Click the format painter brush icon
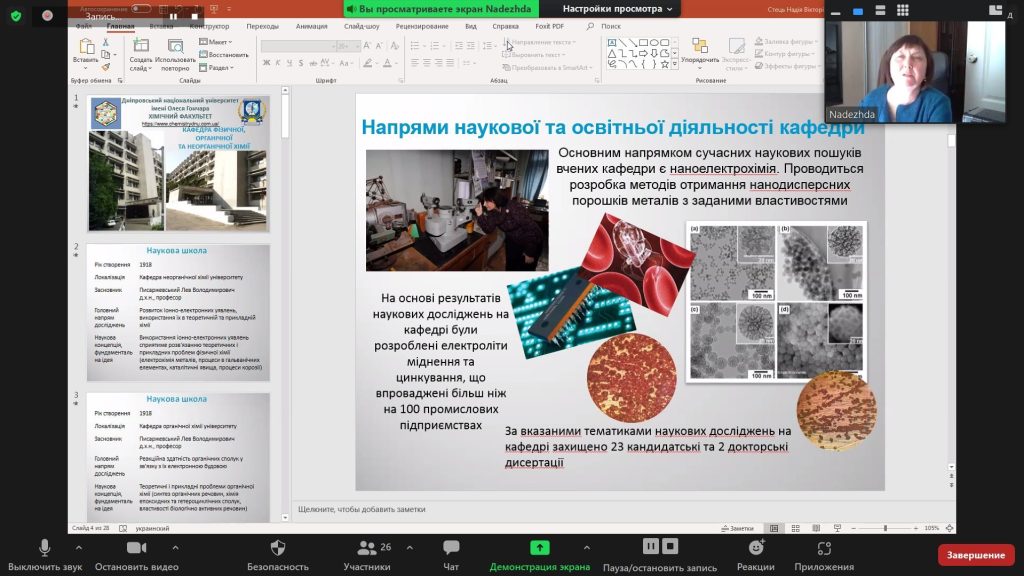The width and height of the screenshot is (1024, 576). pyautogui.click(x=106, y=66)
